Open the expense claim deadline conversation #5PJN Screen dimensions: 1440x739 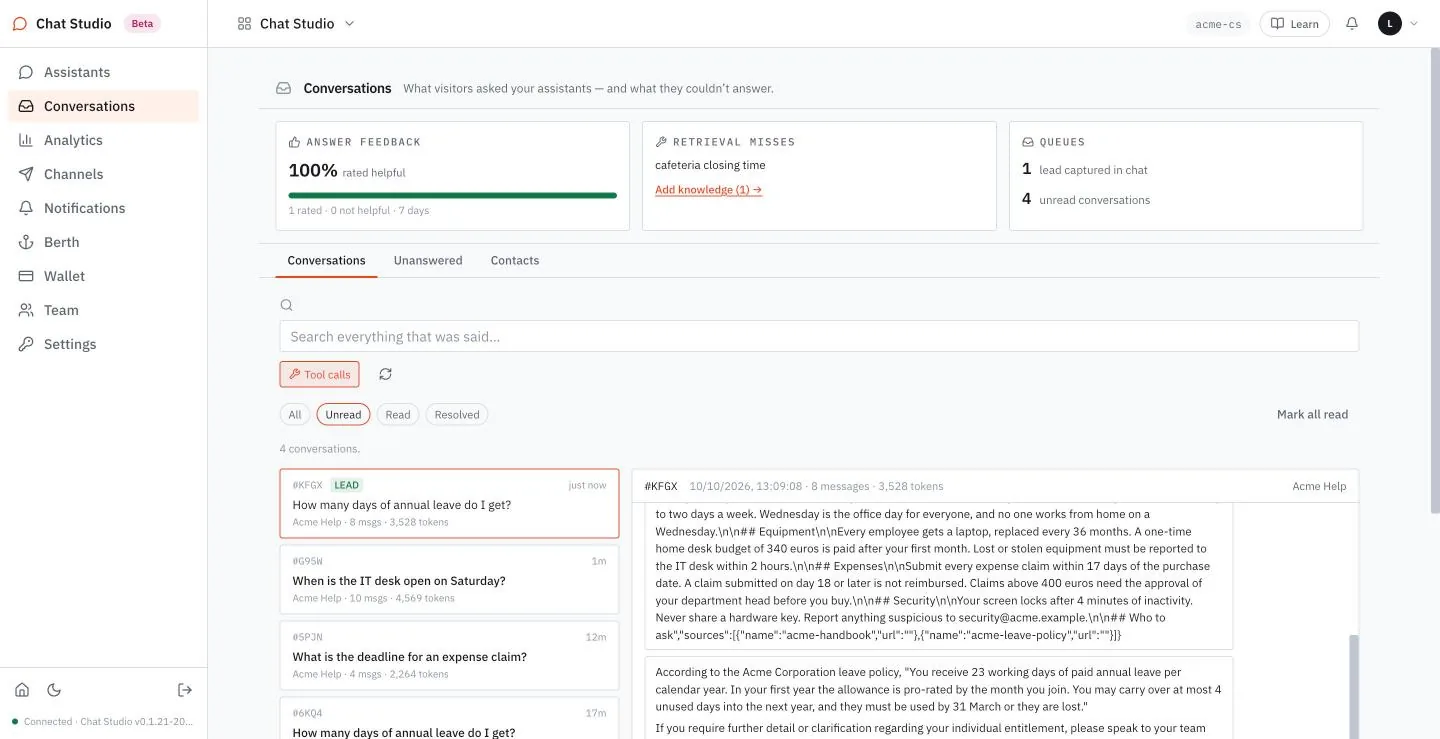click(449, 656)
